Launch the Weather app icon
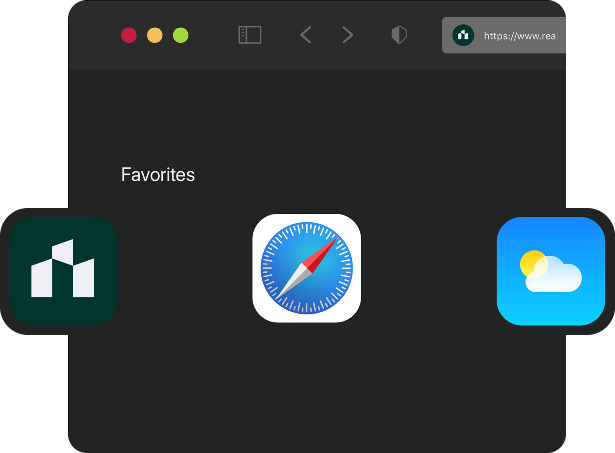The image size is (615, 453). coord(551,271)
